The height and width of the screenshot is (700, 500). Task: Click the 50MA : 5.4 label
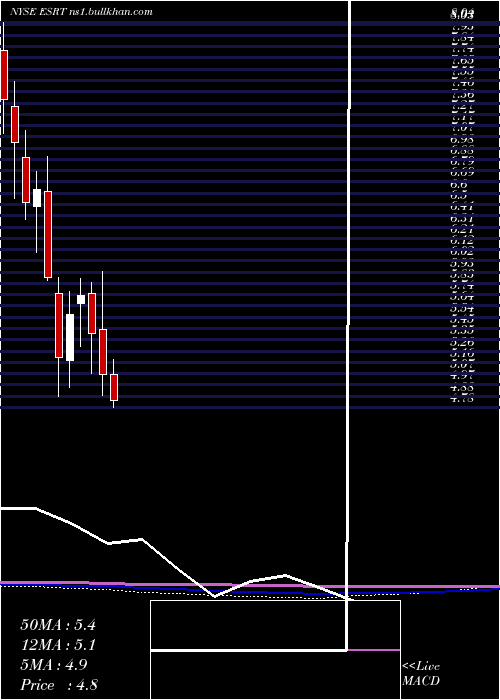(x=58, y=625)
